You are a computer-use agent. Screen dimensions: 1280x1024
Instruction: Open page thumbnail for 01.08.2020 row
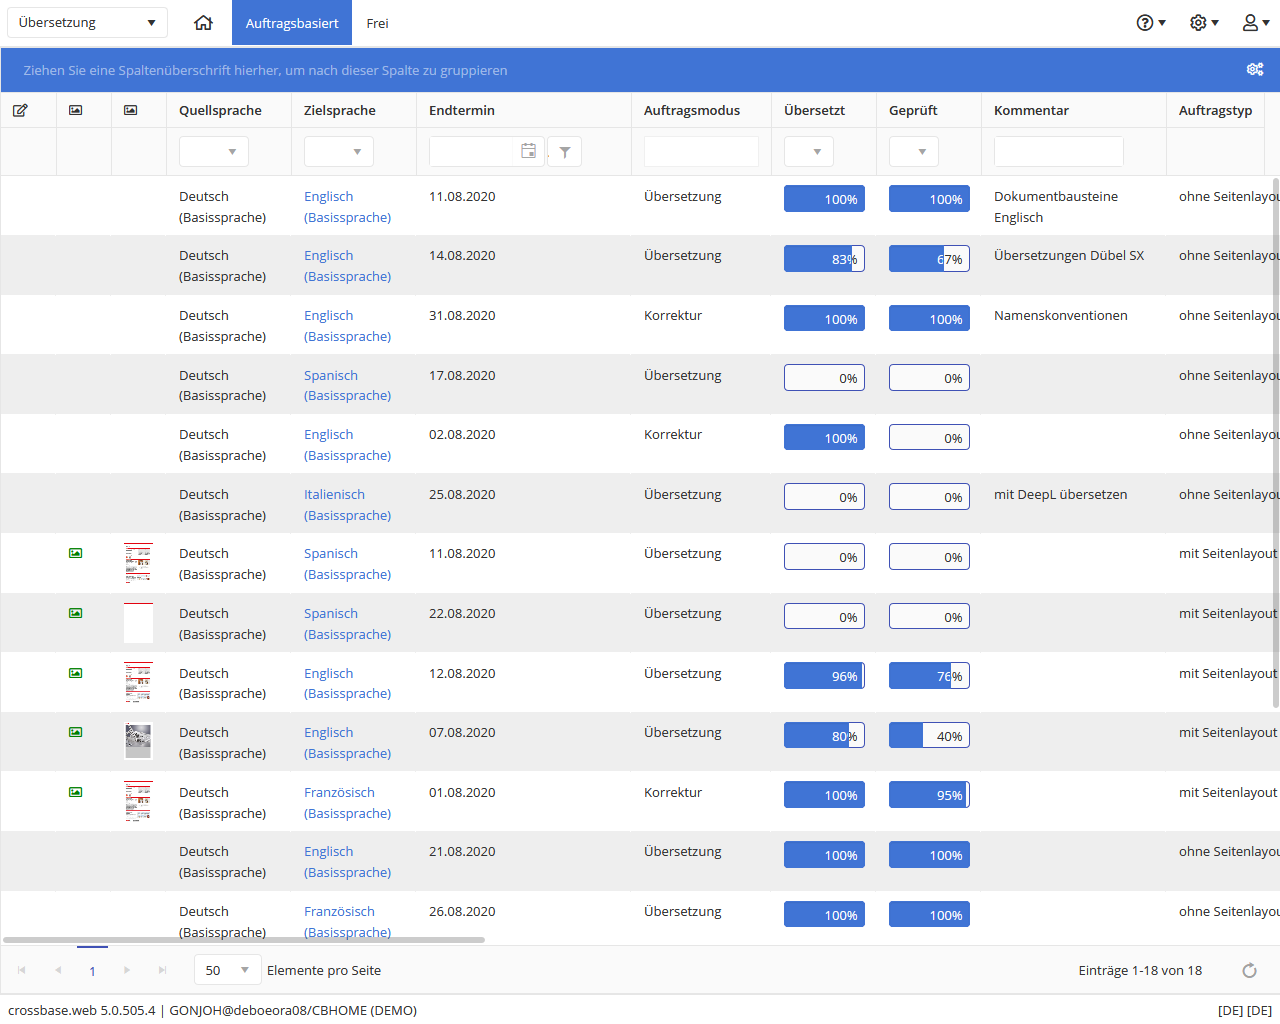coord(138,802)
